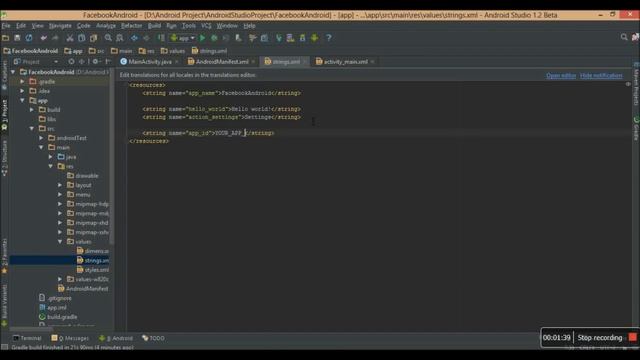Collapse the FacebookAndroid root tree node
The width and height of the screenshot is (640, 360).
click(13, 72)
